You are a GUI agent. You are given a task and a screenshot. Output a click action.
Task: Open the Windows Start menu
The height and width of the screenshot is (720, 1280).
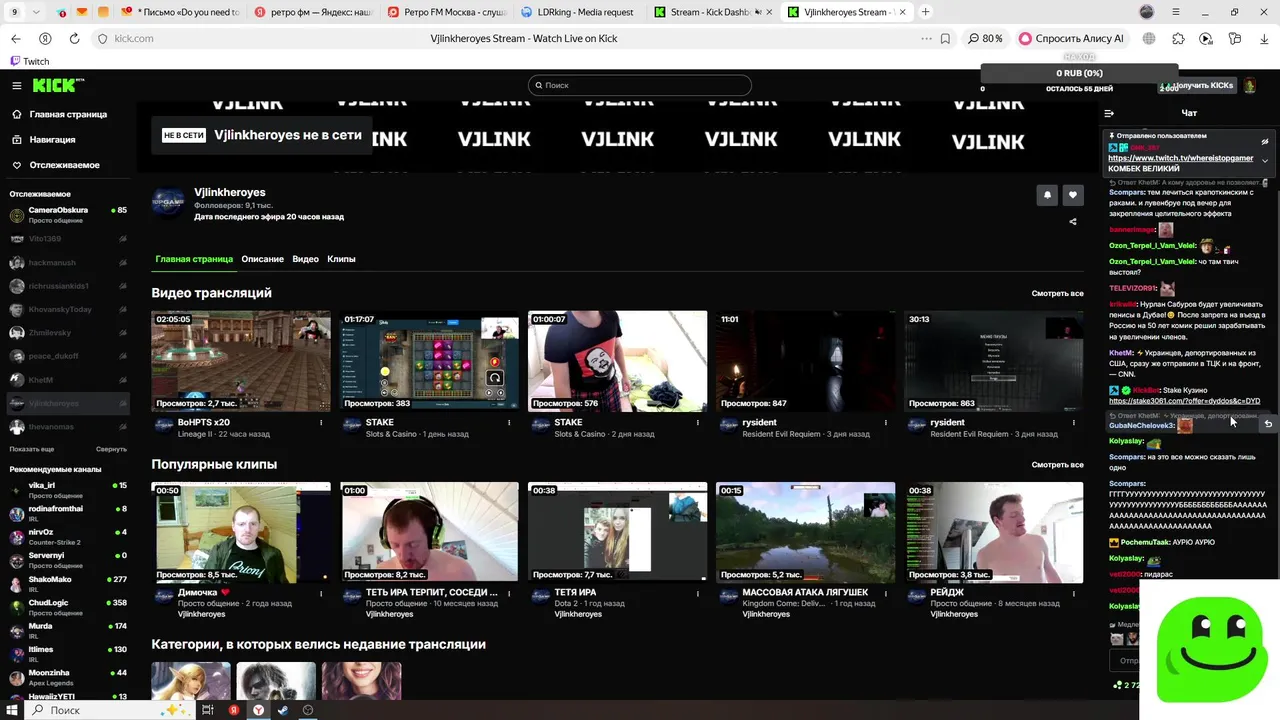tap(13, 710)
